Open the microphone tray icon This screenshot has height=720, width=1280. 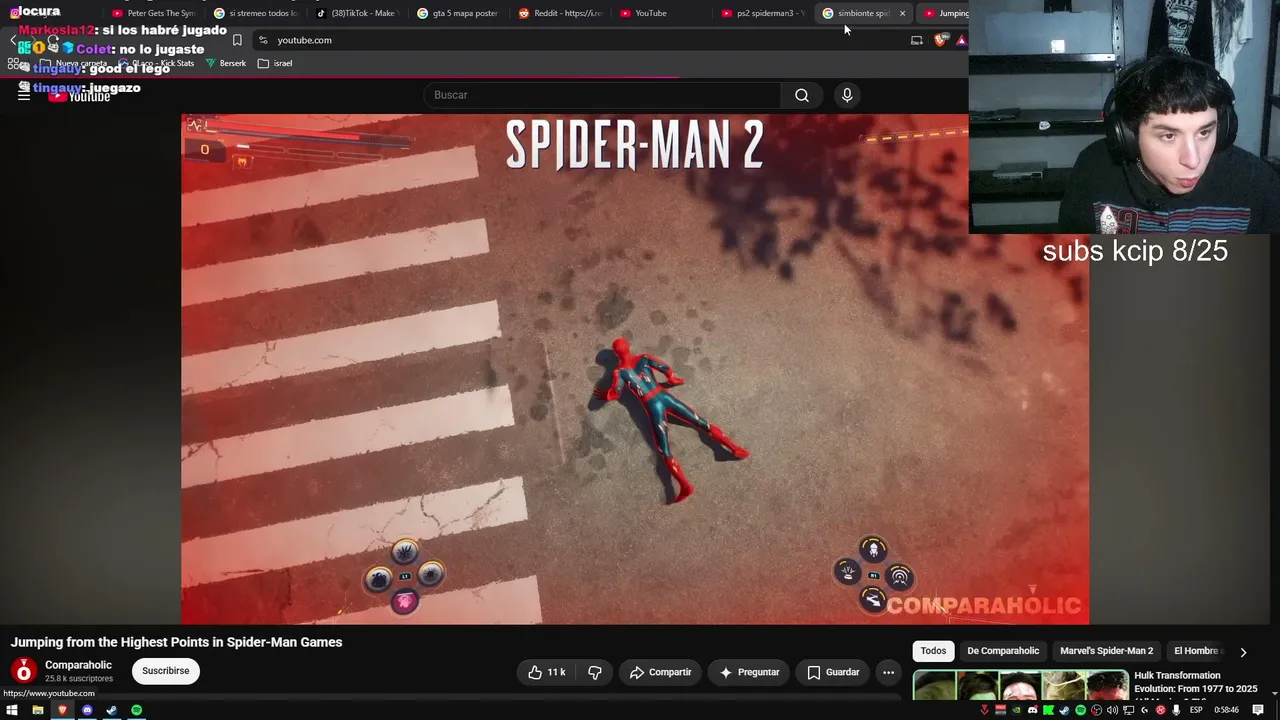1176,710
